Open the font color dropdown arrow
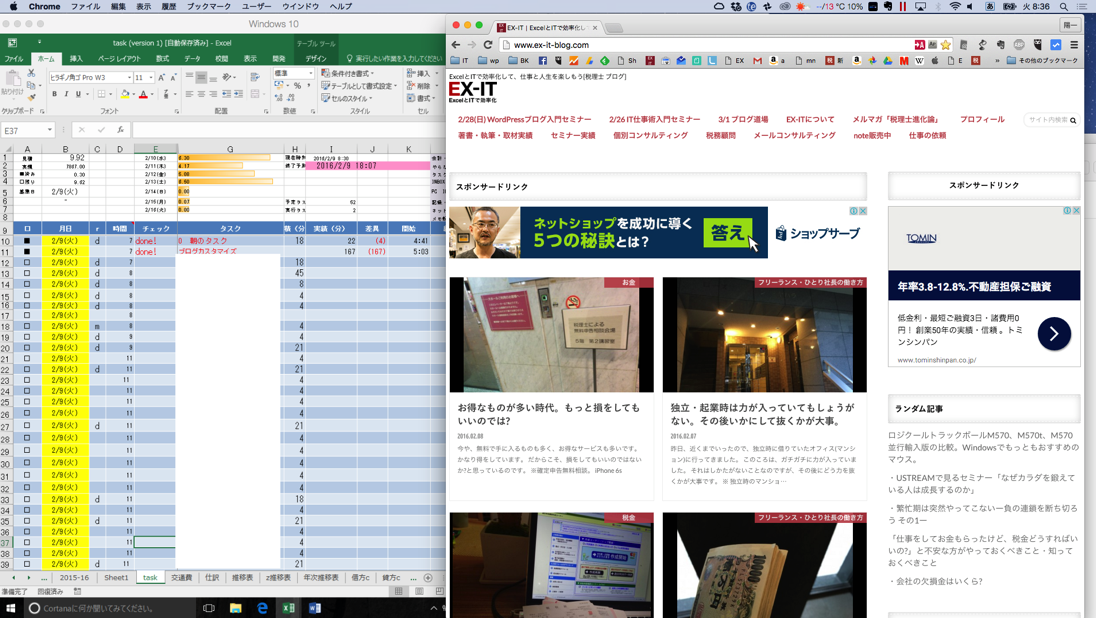Viewport: 1096px width, 618px height. [152, 94]
